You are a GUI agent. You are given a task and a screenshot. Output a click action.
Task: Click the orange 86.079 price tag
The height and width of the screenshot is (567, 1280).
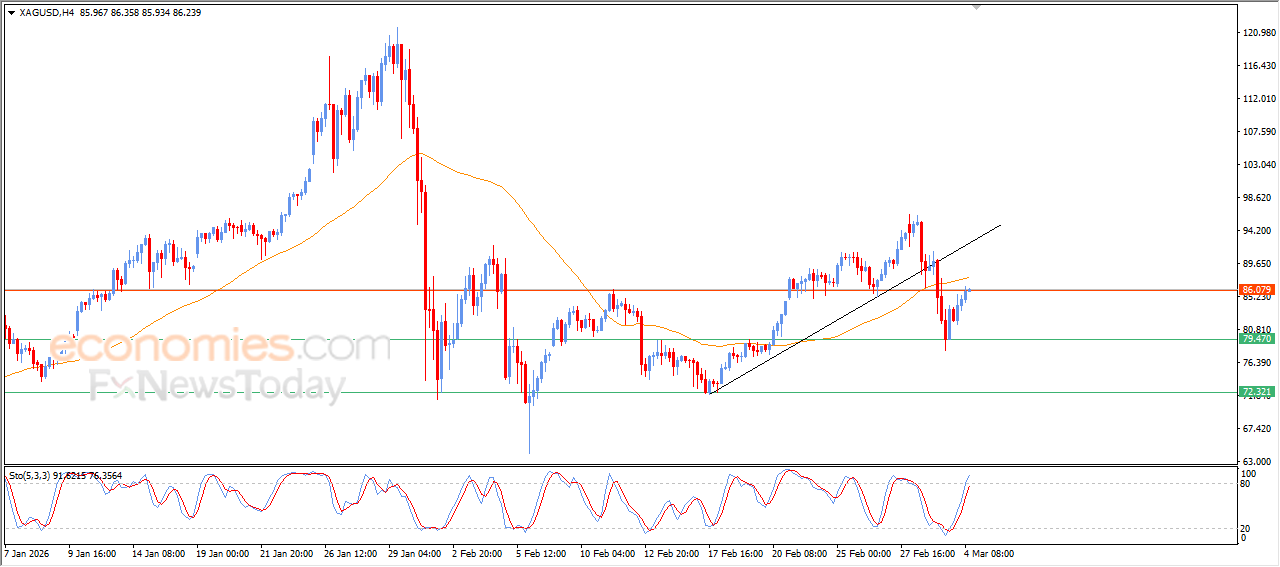click(1256, 290)
